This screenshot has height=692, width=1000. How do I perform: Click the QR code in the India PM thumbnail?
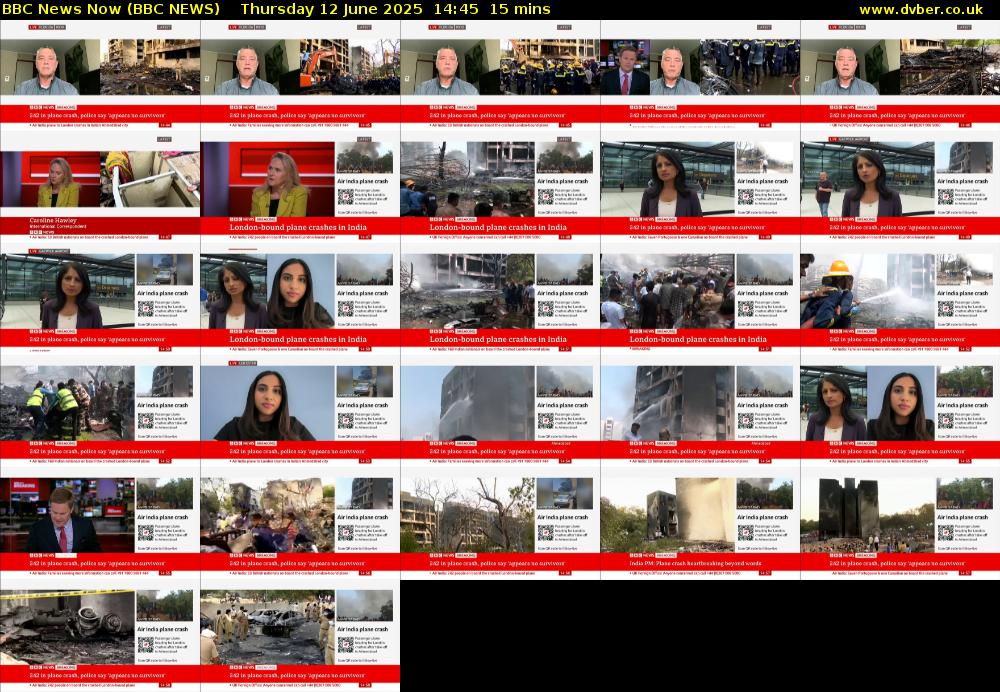[x=746, y=533]
